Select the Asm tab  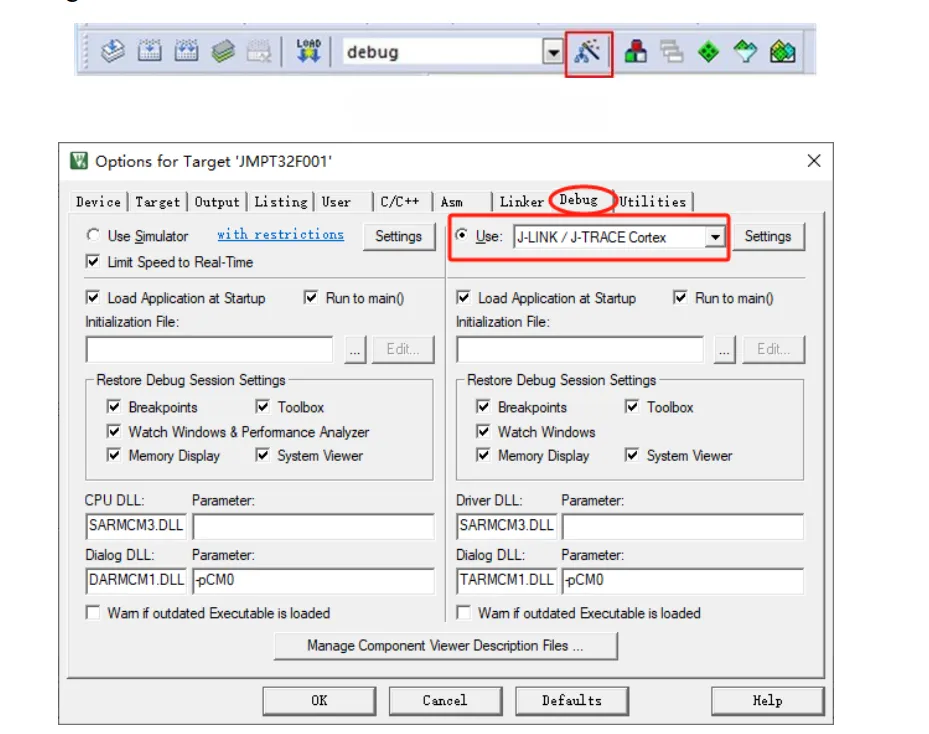tap(451, 202)
